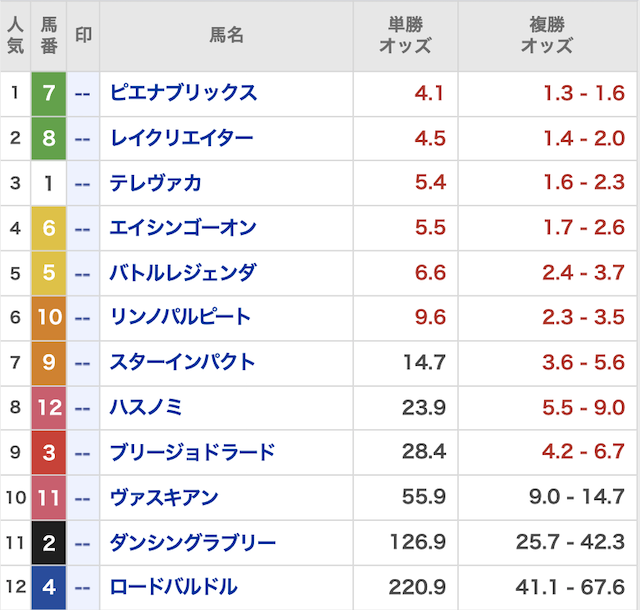This screenshot has width=640, height=610.
Task: Click the 人気 column header
Action: click(x=15, y=35)
